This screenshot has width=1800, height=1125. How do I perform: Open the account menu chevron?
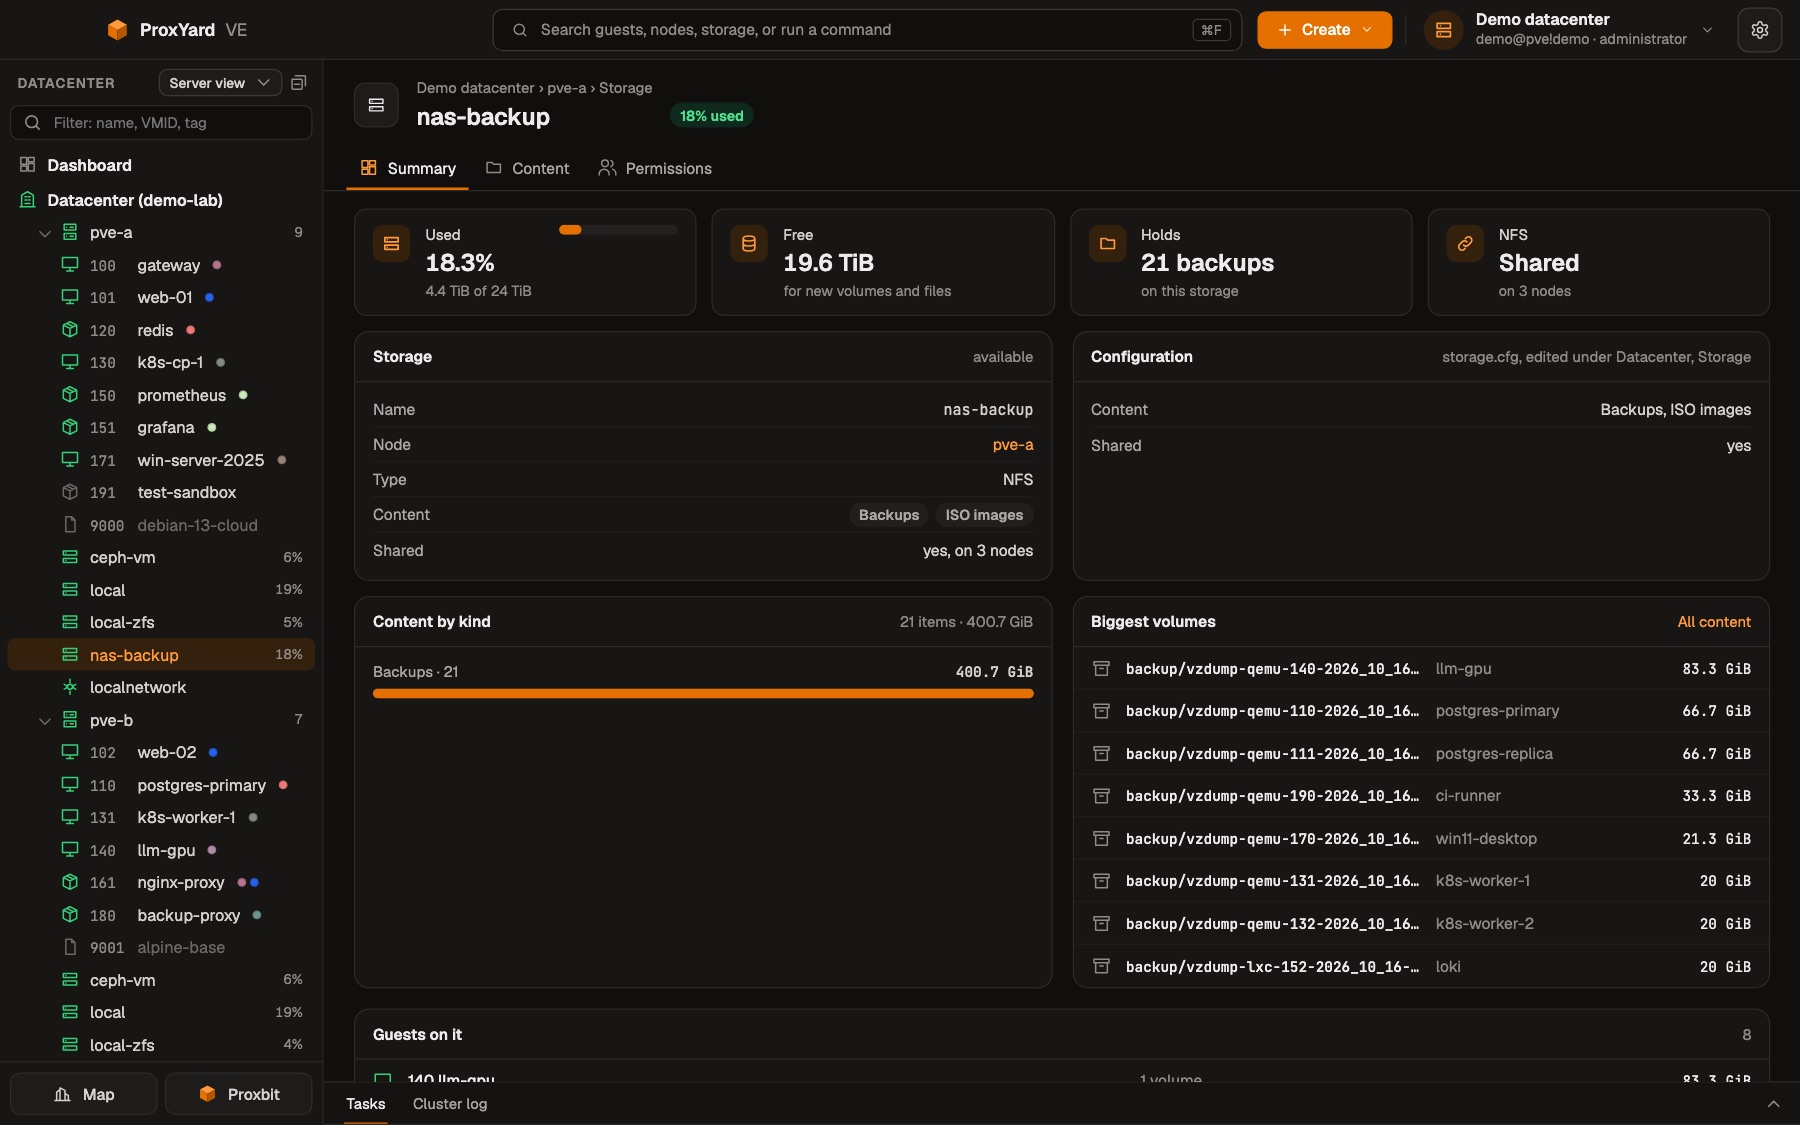point(1707,30)
